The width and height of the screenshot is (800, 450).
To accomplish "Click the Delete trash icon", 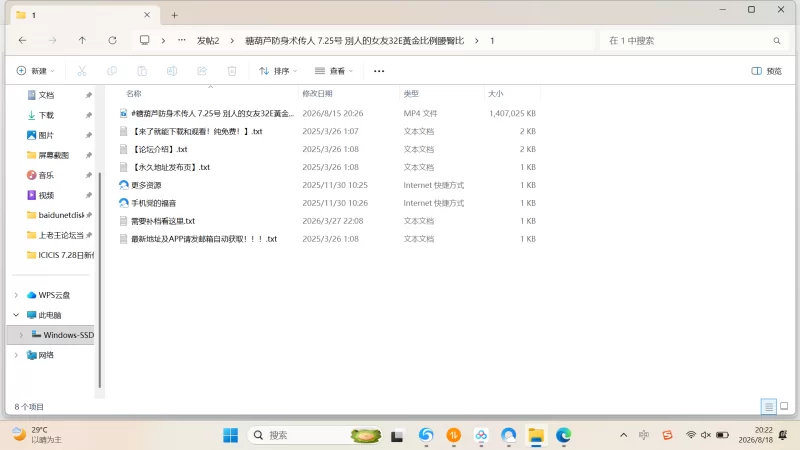I will pos(232,71).
